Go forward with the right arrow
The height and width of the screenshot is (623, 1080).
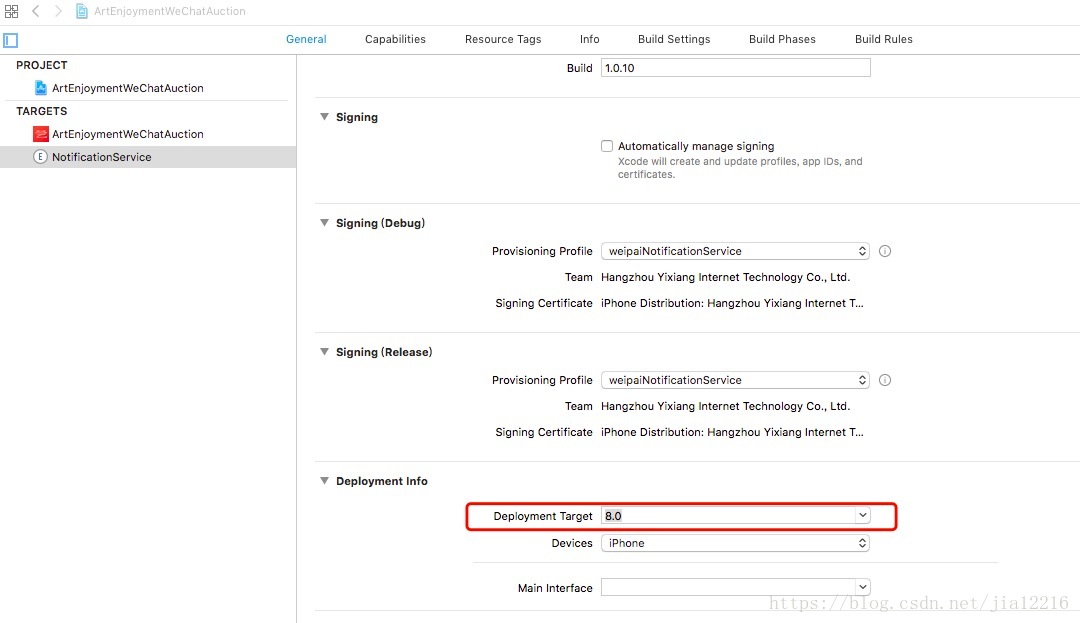59,11
